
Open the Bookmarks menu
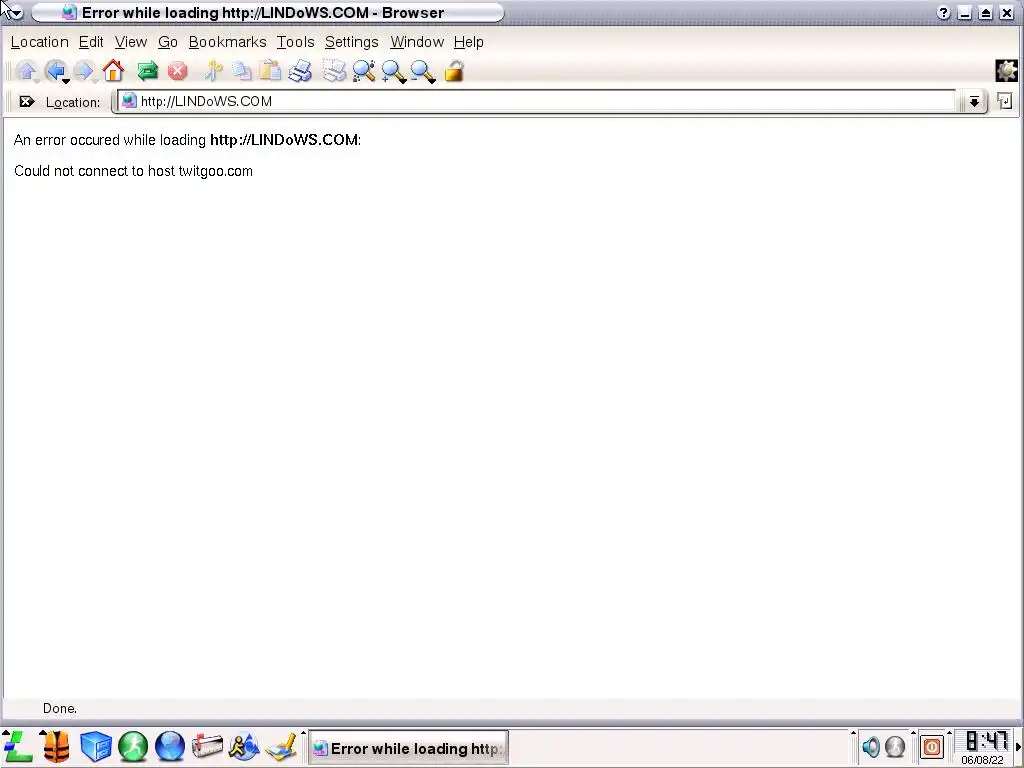pos(227,42)
